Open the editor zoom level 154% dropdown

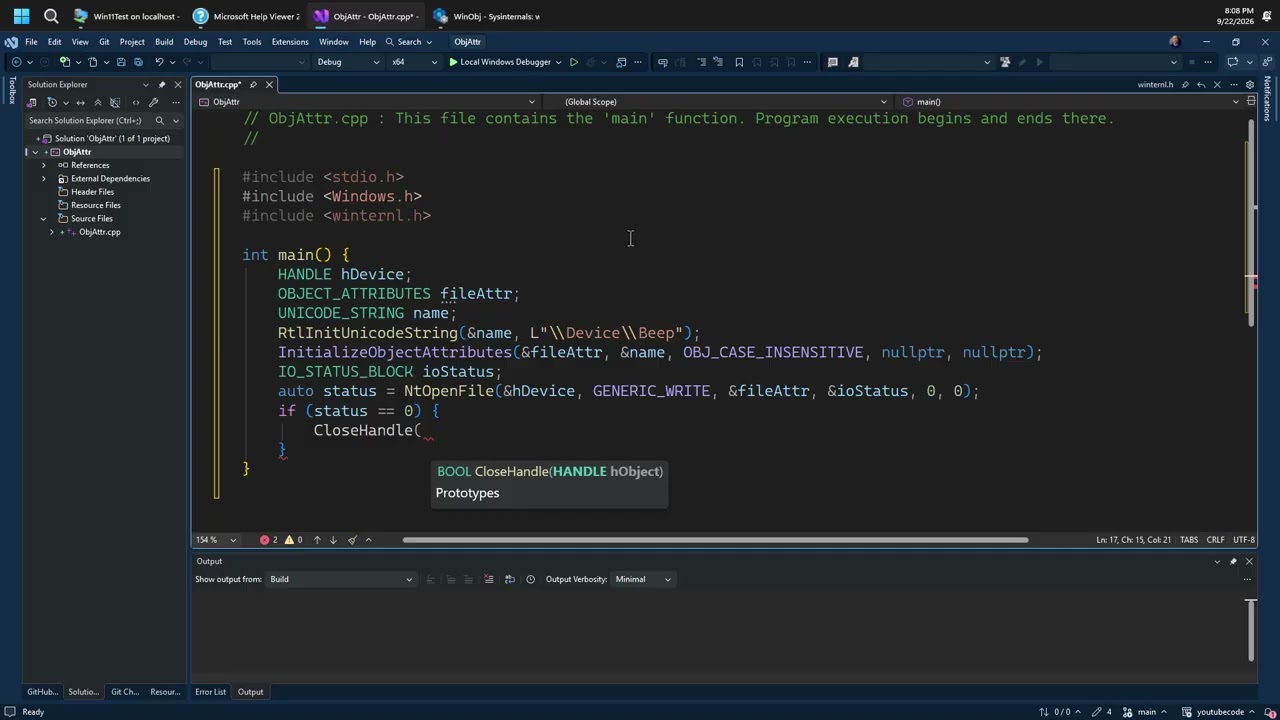[216, 540]
